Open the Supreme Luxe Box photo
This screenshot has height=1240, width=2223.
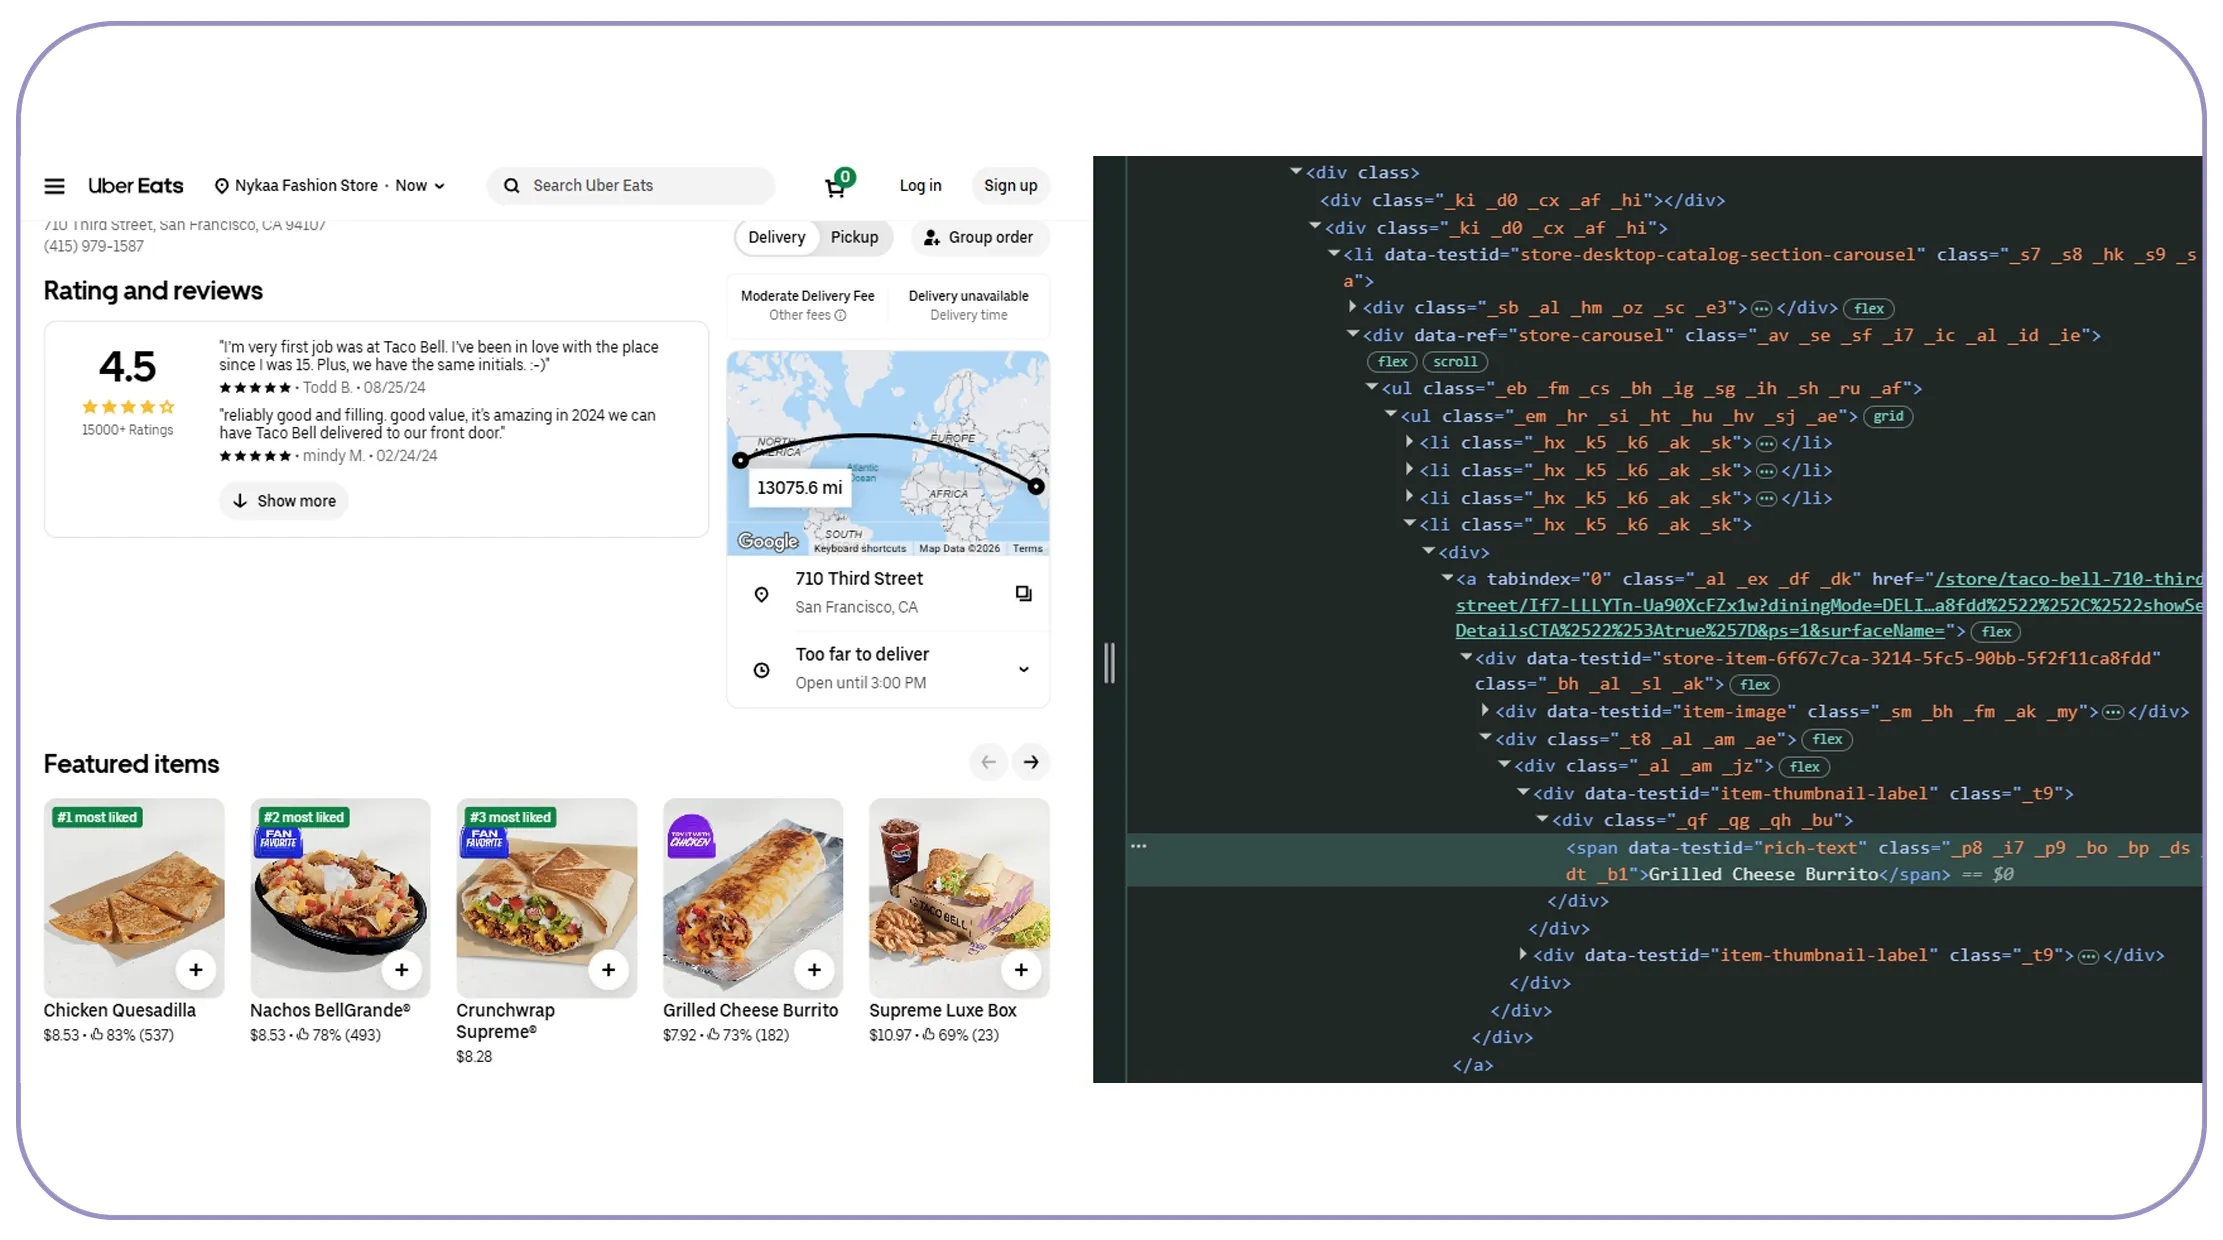pyautogui.click(x=959, y=898)
